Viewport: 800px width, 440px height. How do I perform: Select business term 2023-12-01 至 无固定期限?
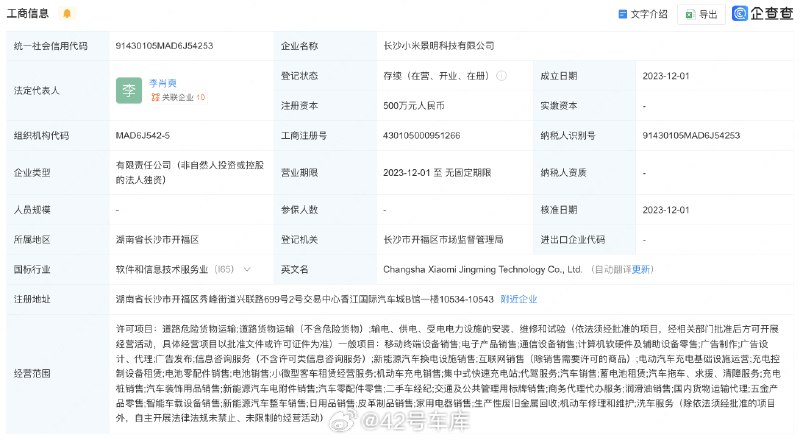coord(437,173)
